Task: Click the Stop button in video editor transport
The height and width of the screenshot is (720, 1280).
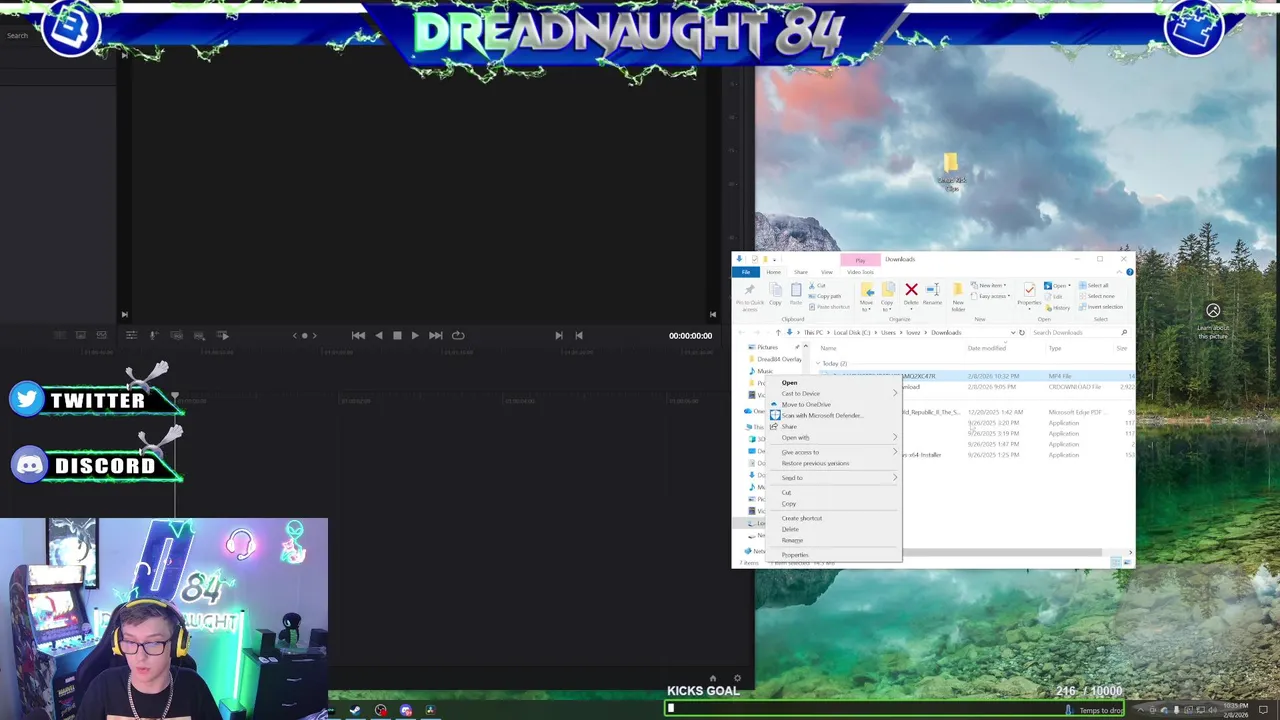Action: pos(397,335)
